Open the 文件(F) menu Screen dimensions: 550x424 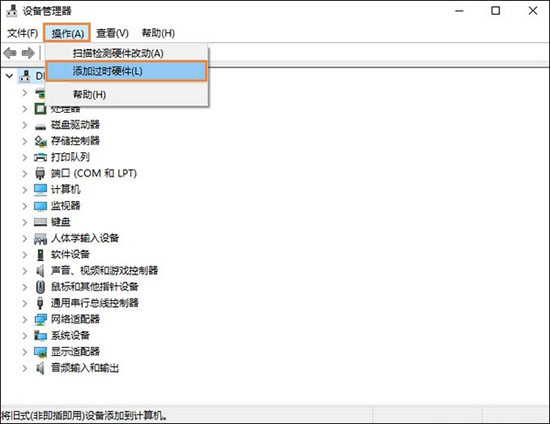point(22,33)
